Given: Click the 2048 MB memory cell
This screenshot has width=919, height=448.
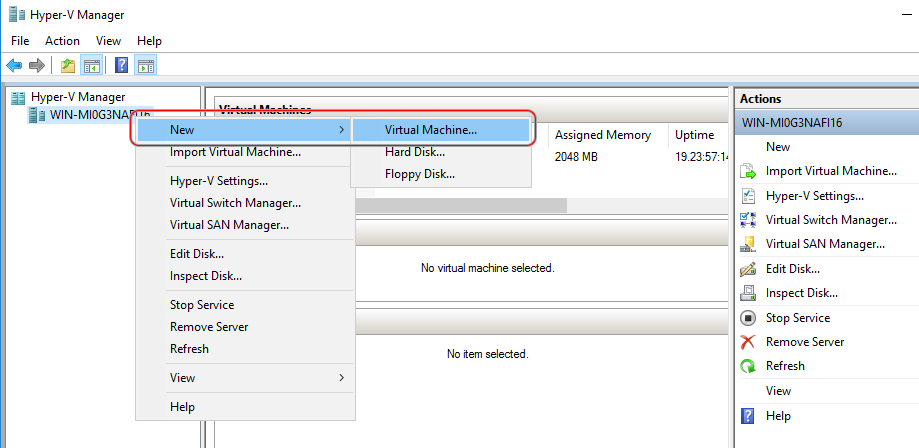Looking at the screenshot, I should [577, 158].
